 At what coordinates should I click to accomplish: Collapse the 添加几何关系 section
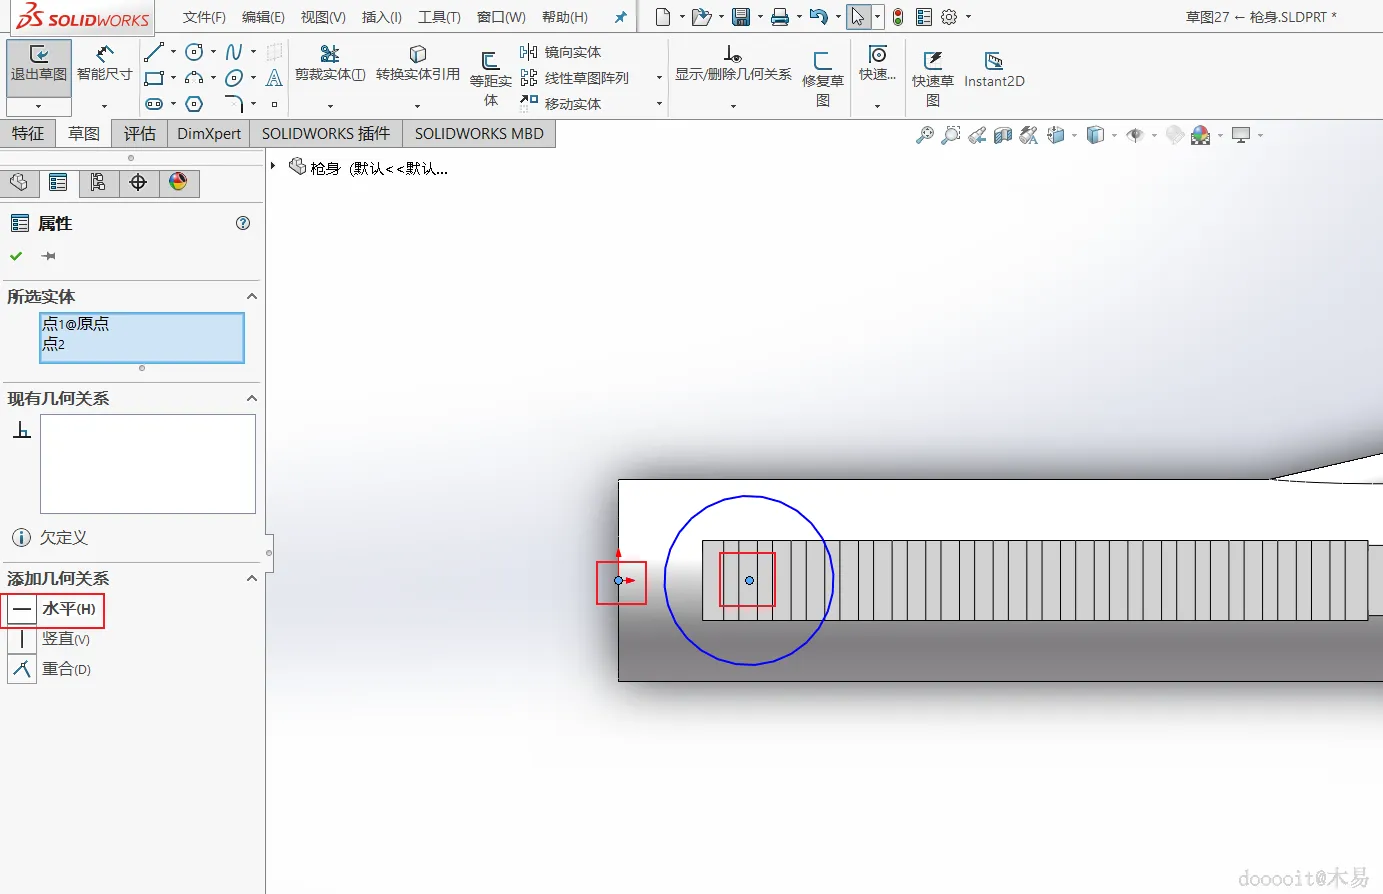pyautogui.click(x=252, y=578)
